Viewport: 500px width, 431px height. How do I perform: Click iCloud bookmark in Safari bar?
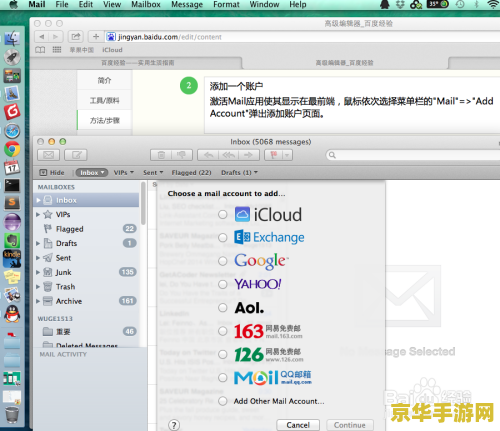112,50
